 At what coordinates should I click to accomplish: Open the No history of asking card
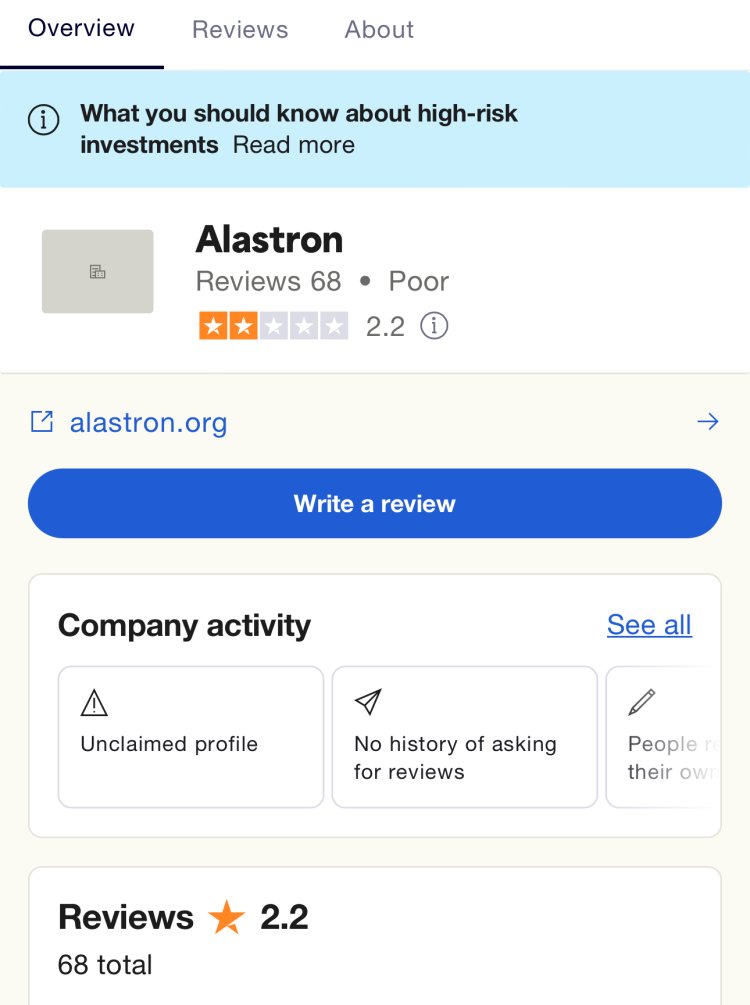tap(465, 737)
